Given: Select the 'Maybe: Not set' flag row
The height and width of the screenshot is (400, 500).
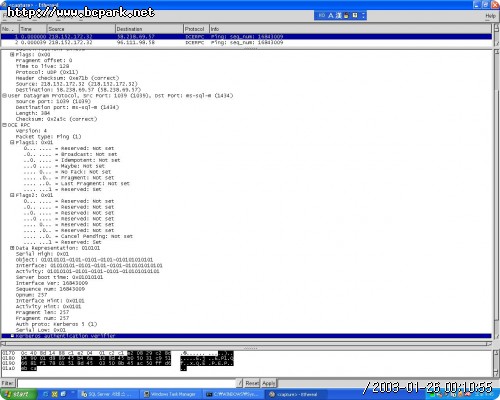Looking at the screenshot, I should tap(64, 166).
